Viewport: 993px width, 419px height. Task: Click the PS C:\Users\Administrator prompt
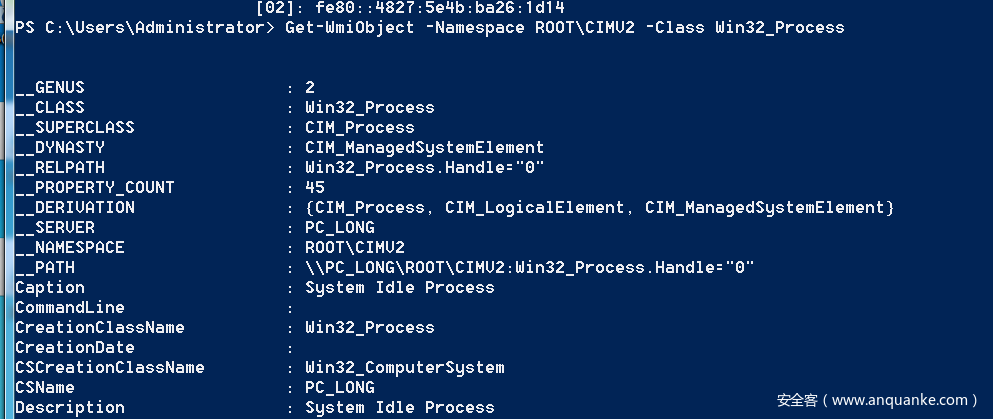coord(142,27)
